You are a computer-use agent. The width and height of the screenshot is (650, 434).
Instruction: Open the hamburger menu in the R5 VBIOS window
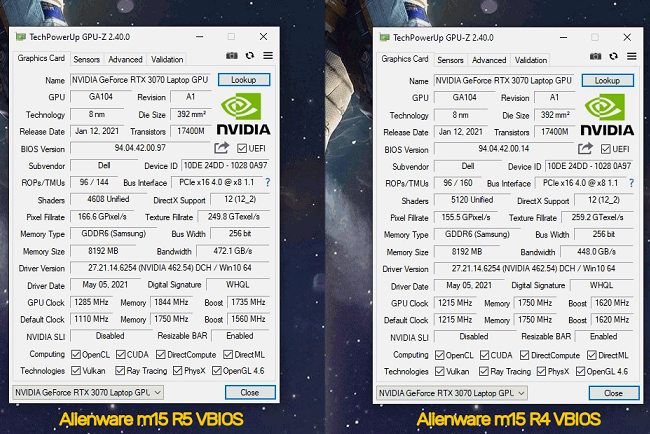coord(268,56)
